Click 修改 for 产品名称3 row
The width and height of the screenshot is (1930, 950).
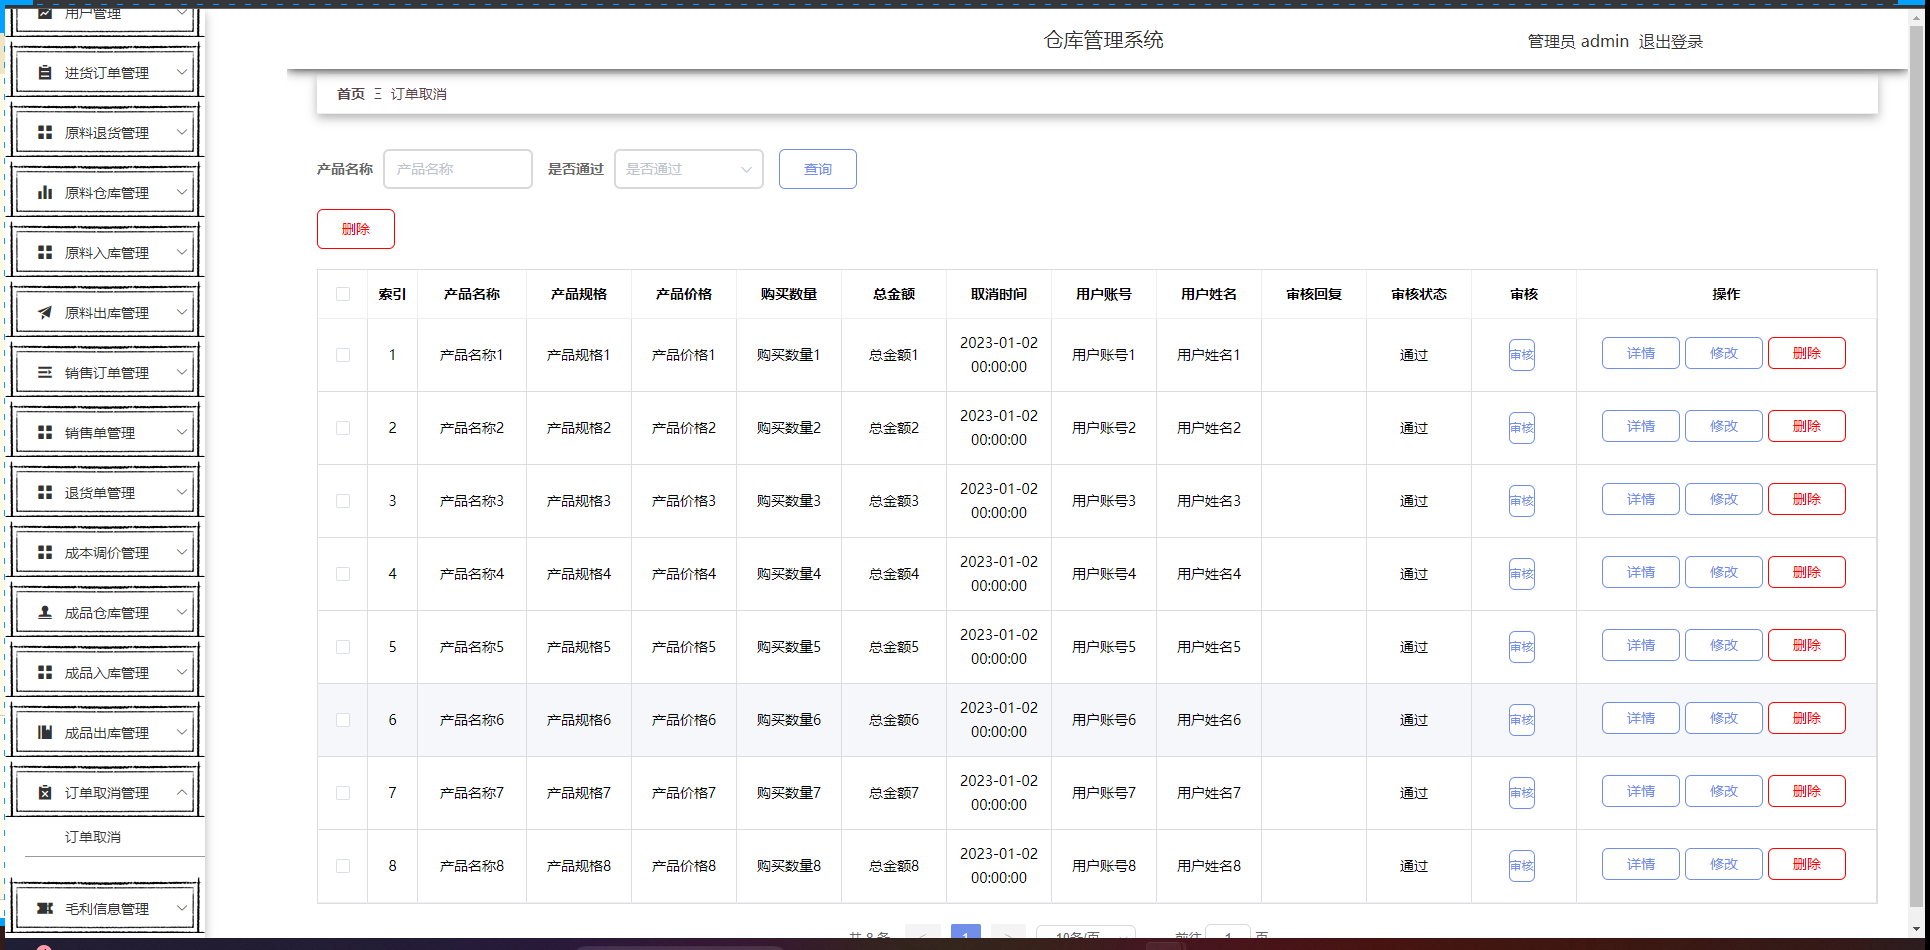1724,499
